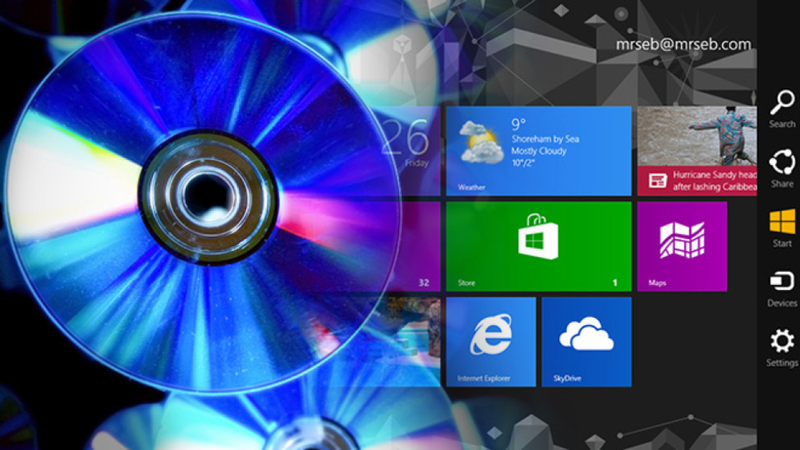
Task: Launch the green Store tile
Action: click(539, 246)
